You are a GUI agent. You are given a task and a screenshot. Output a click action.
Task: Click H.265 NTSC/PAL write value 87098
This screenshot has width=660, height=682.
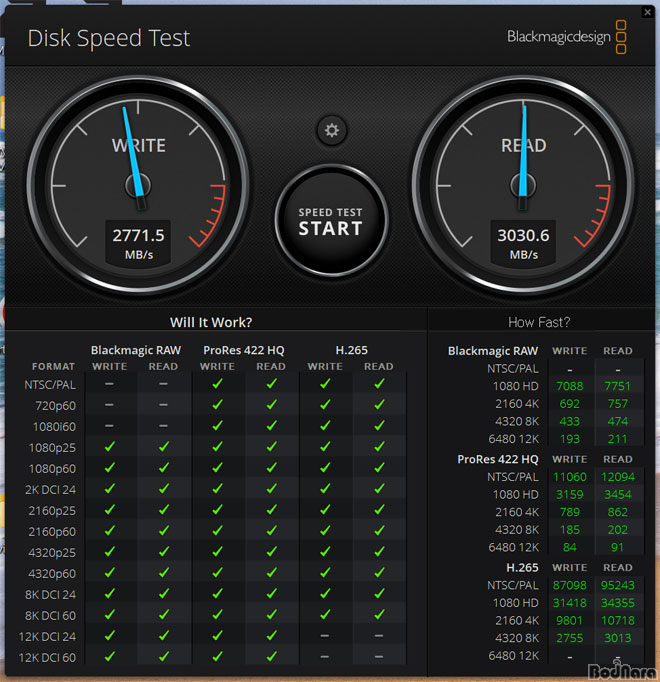[x=570, y=585]
